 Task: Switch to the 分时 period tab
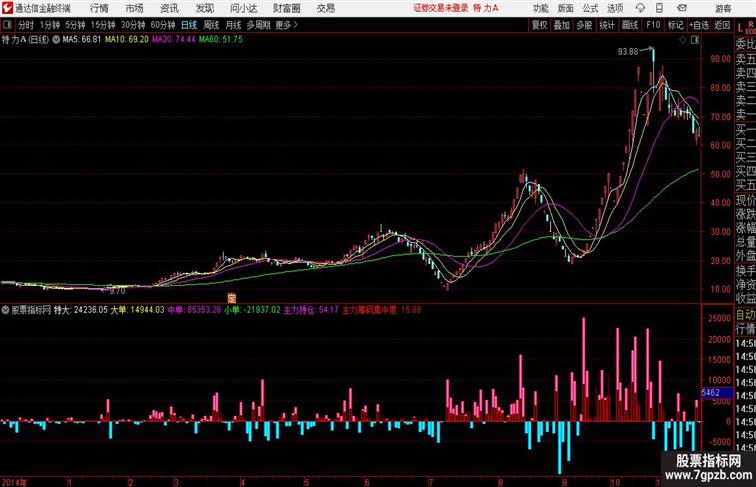click(26, 25)
